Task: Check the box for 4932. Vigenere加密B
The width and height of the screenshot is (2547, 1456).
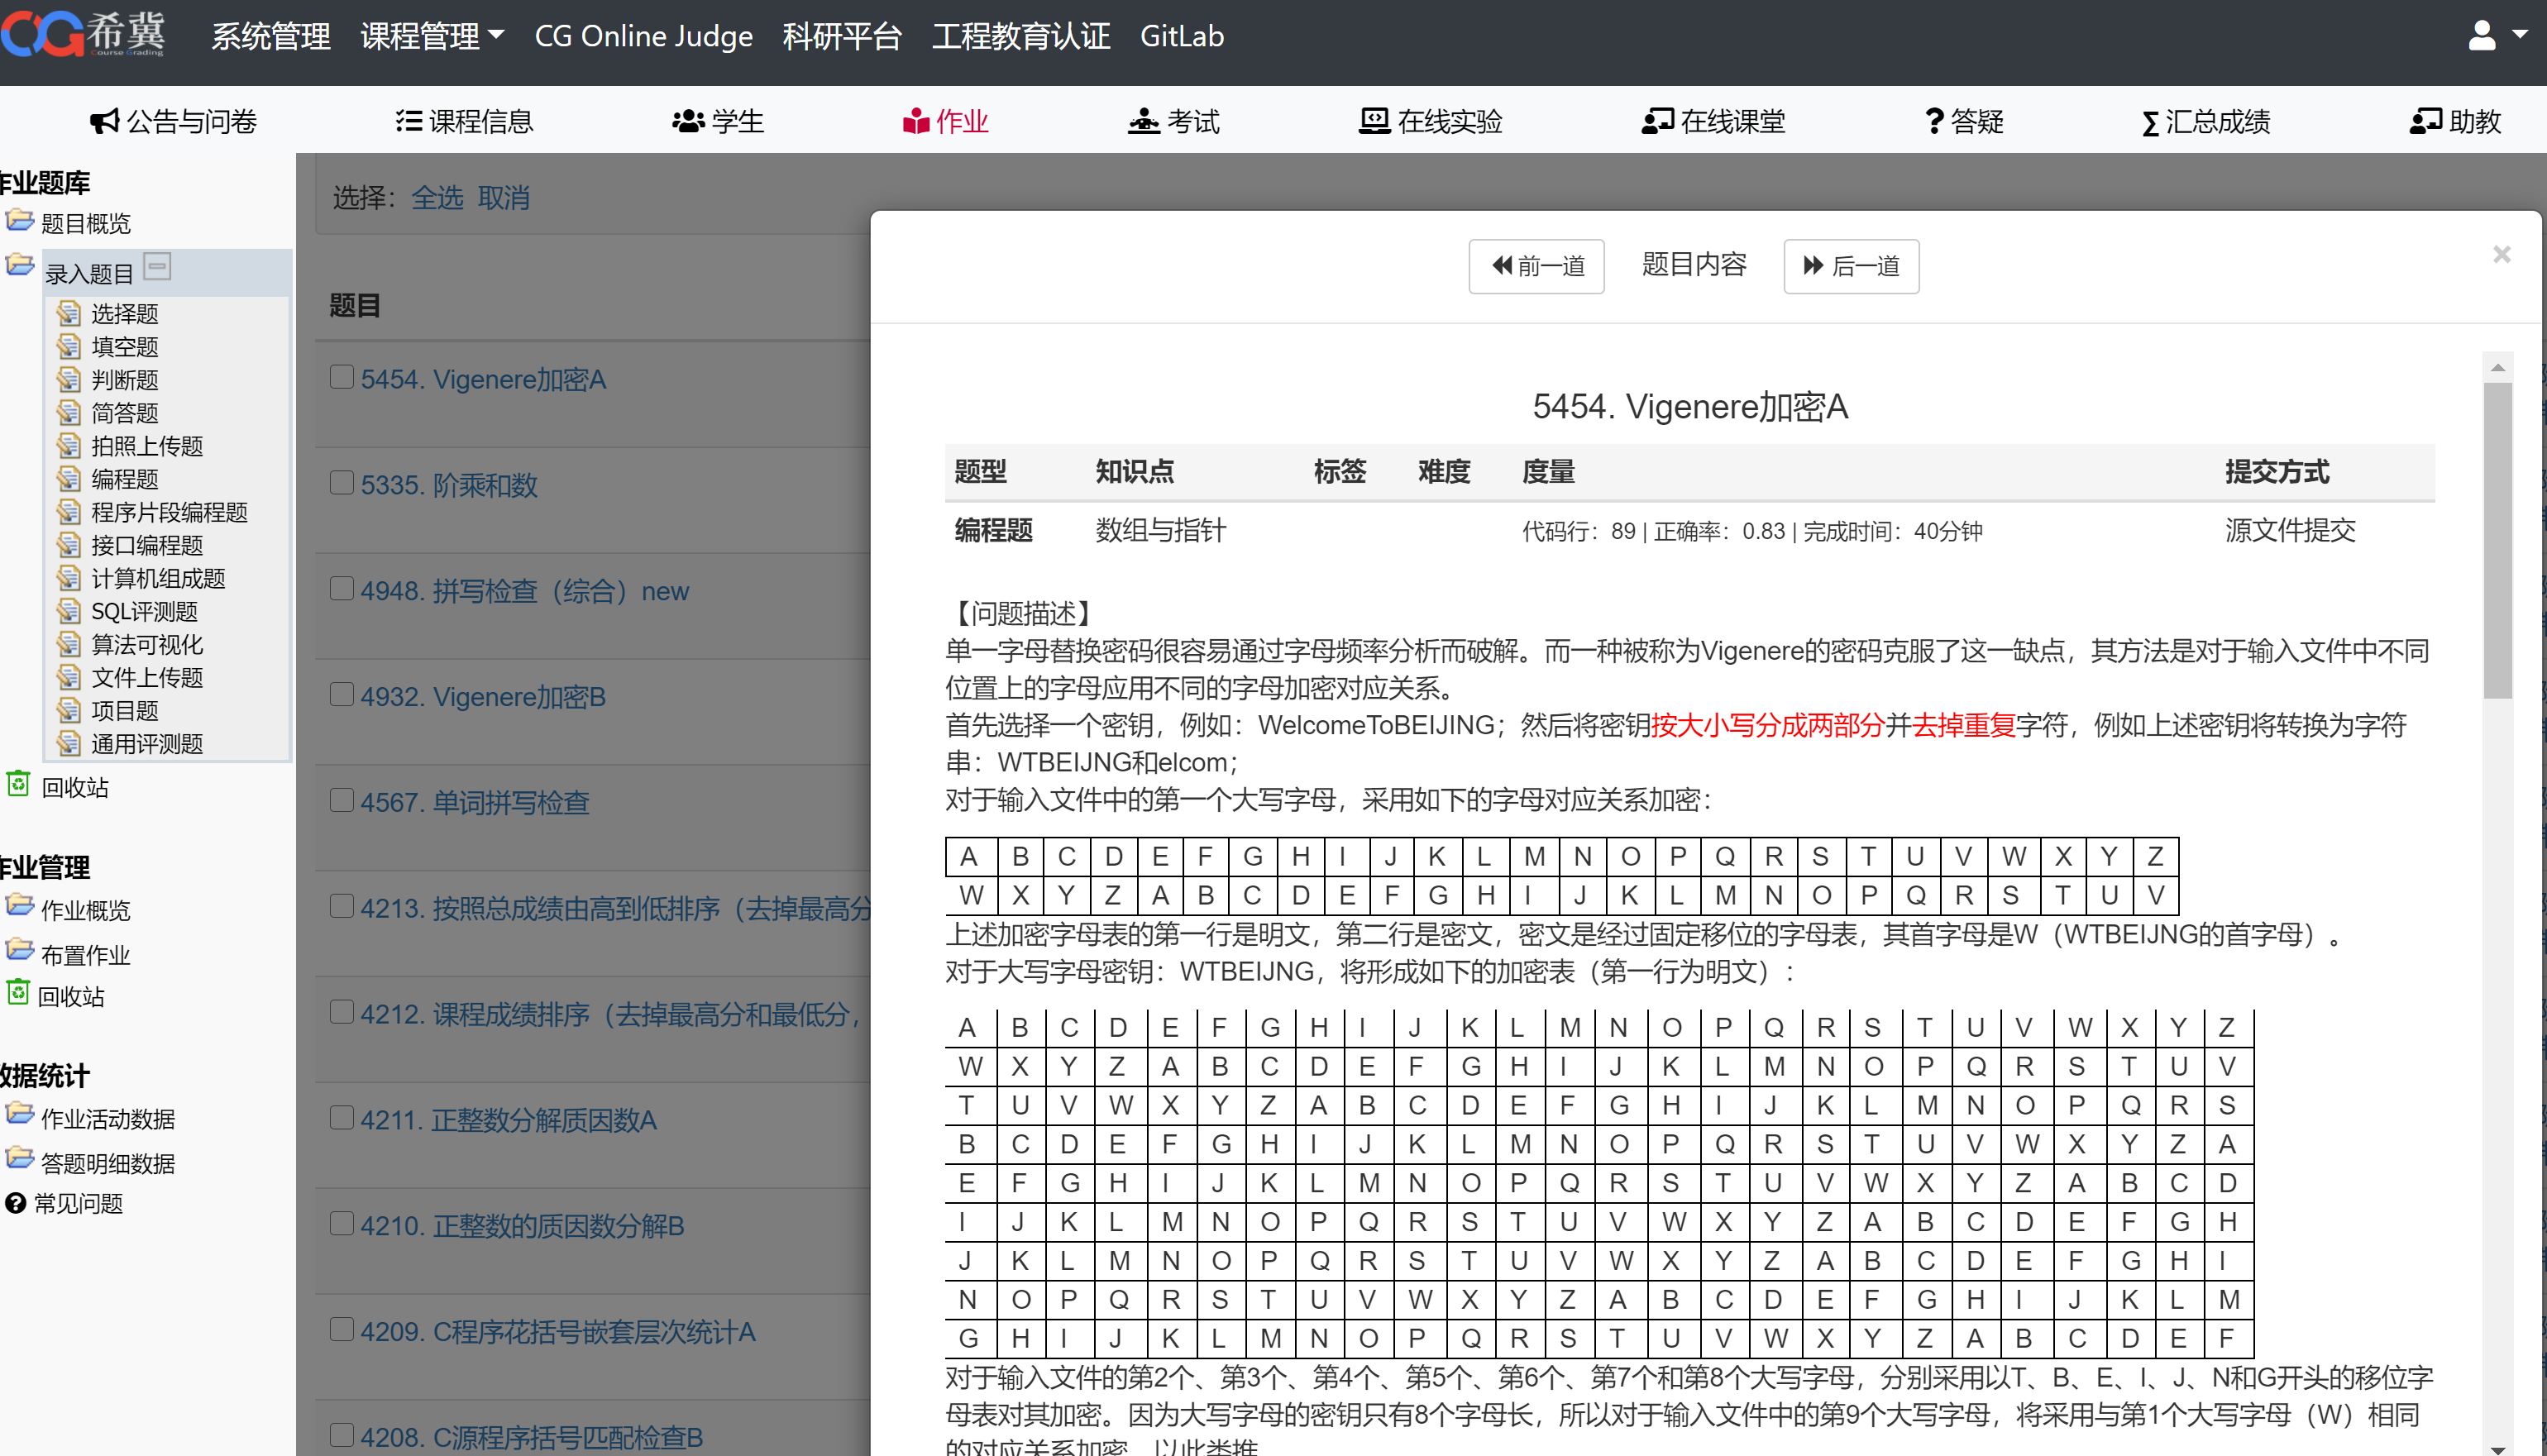Action: [342, 694]
